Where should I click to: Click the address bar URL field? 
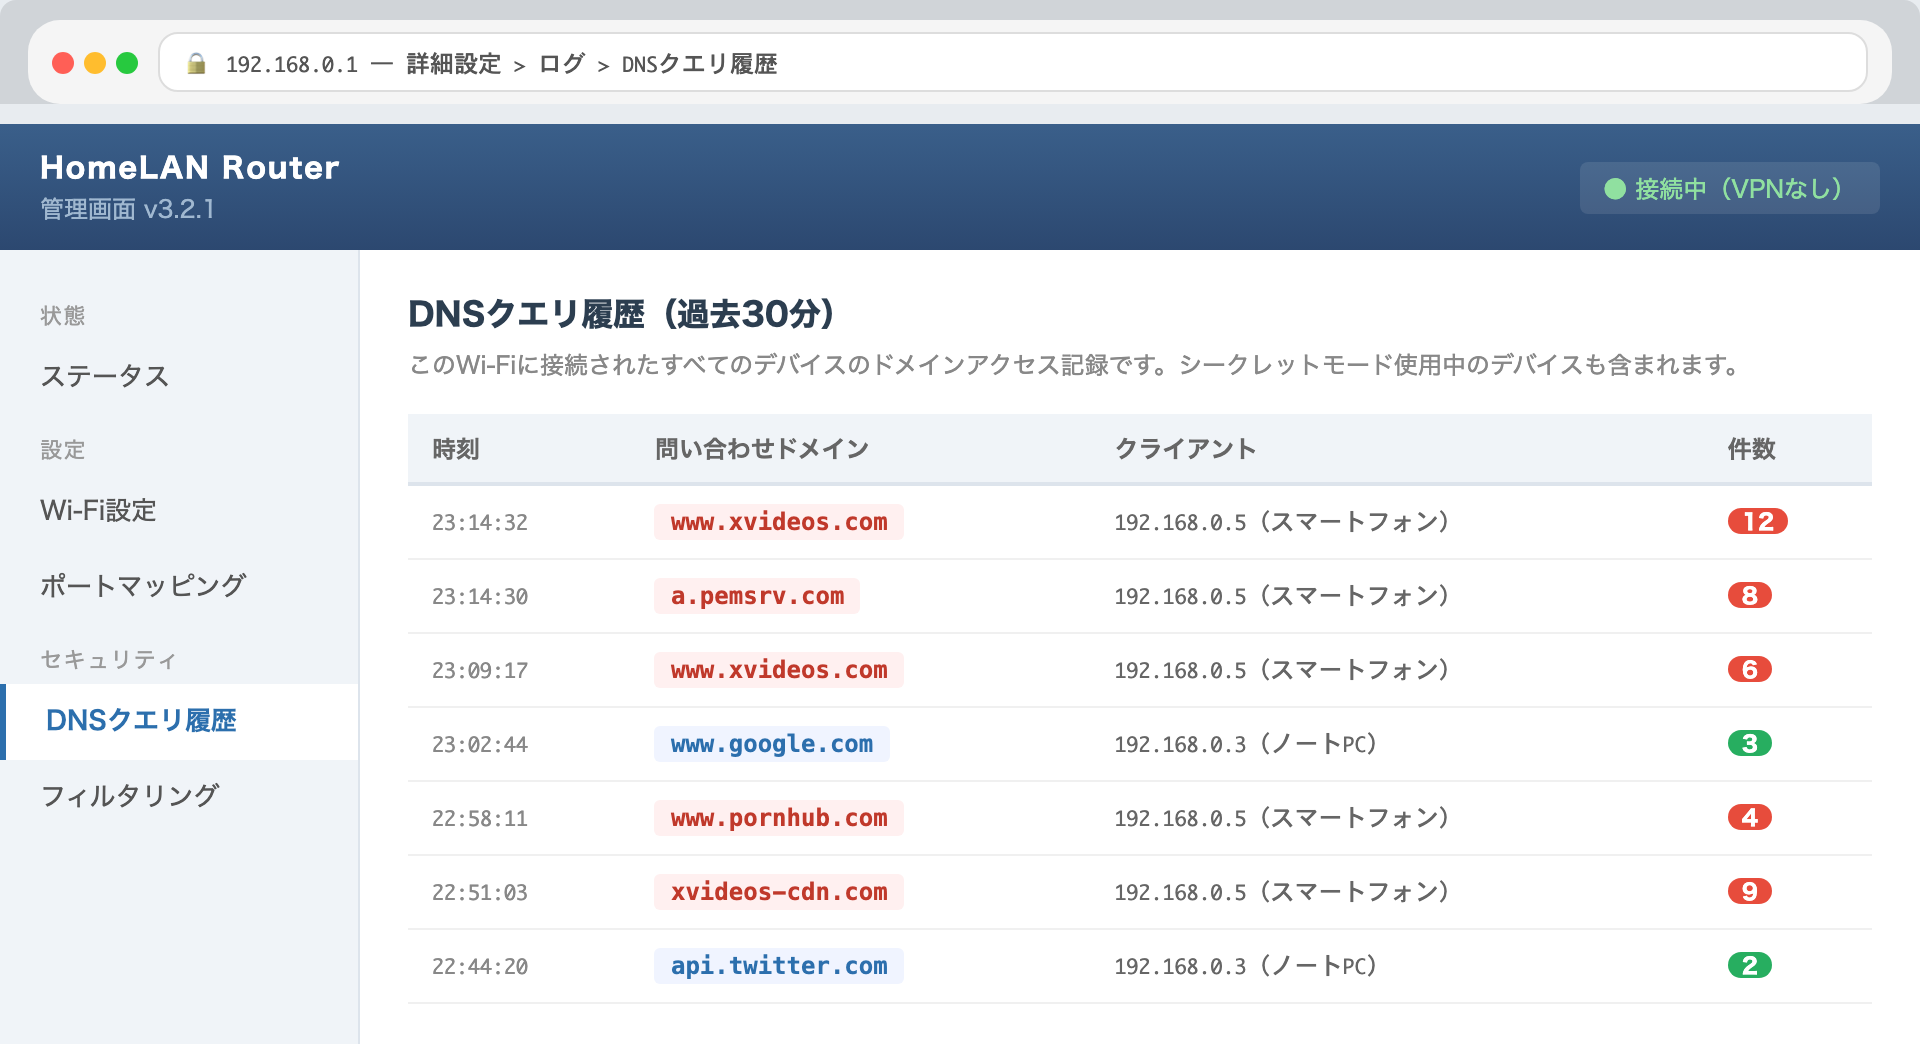click(1012, 63)
